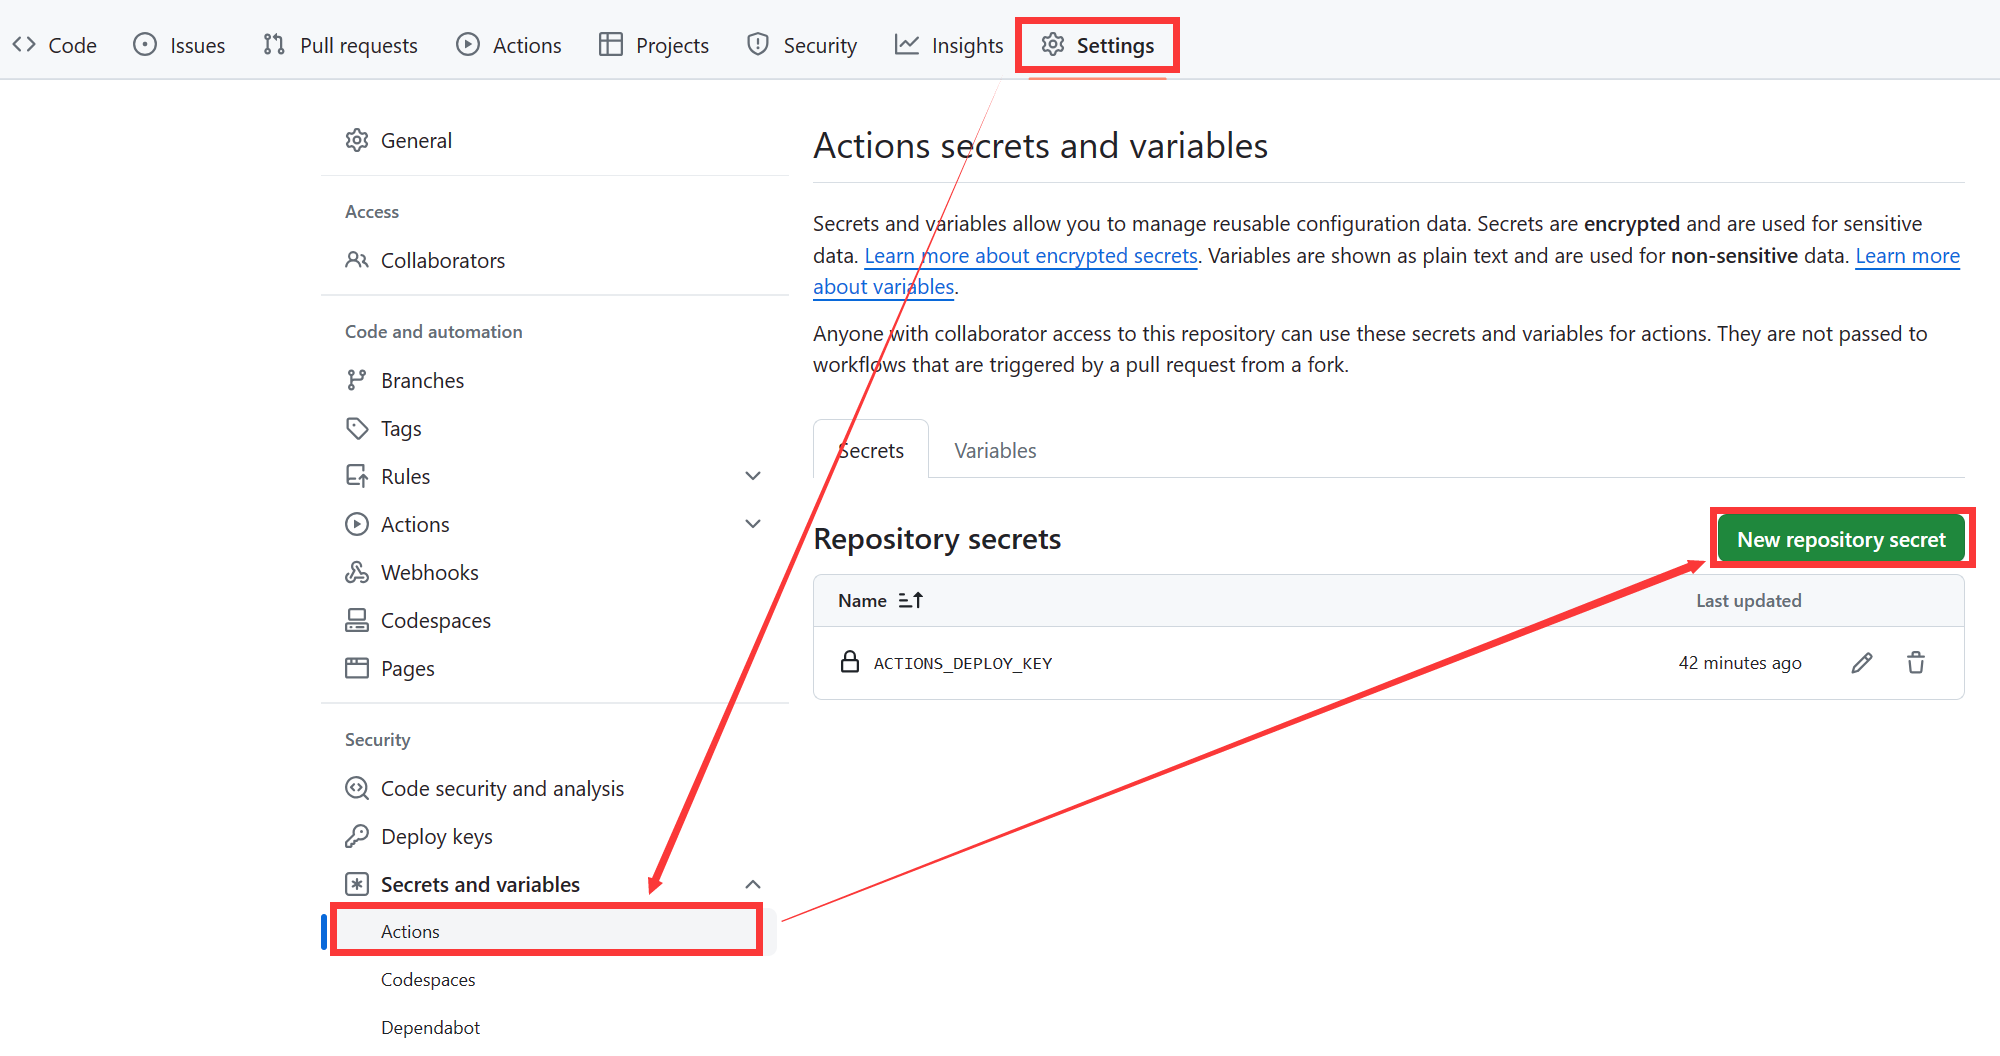This screenshot has width=2000, height=1056.
Task: Open Deploy keys settings page
Action: coord(436,837)
